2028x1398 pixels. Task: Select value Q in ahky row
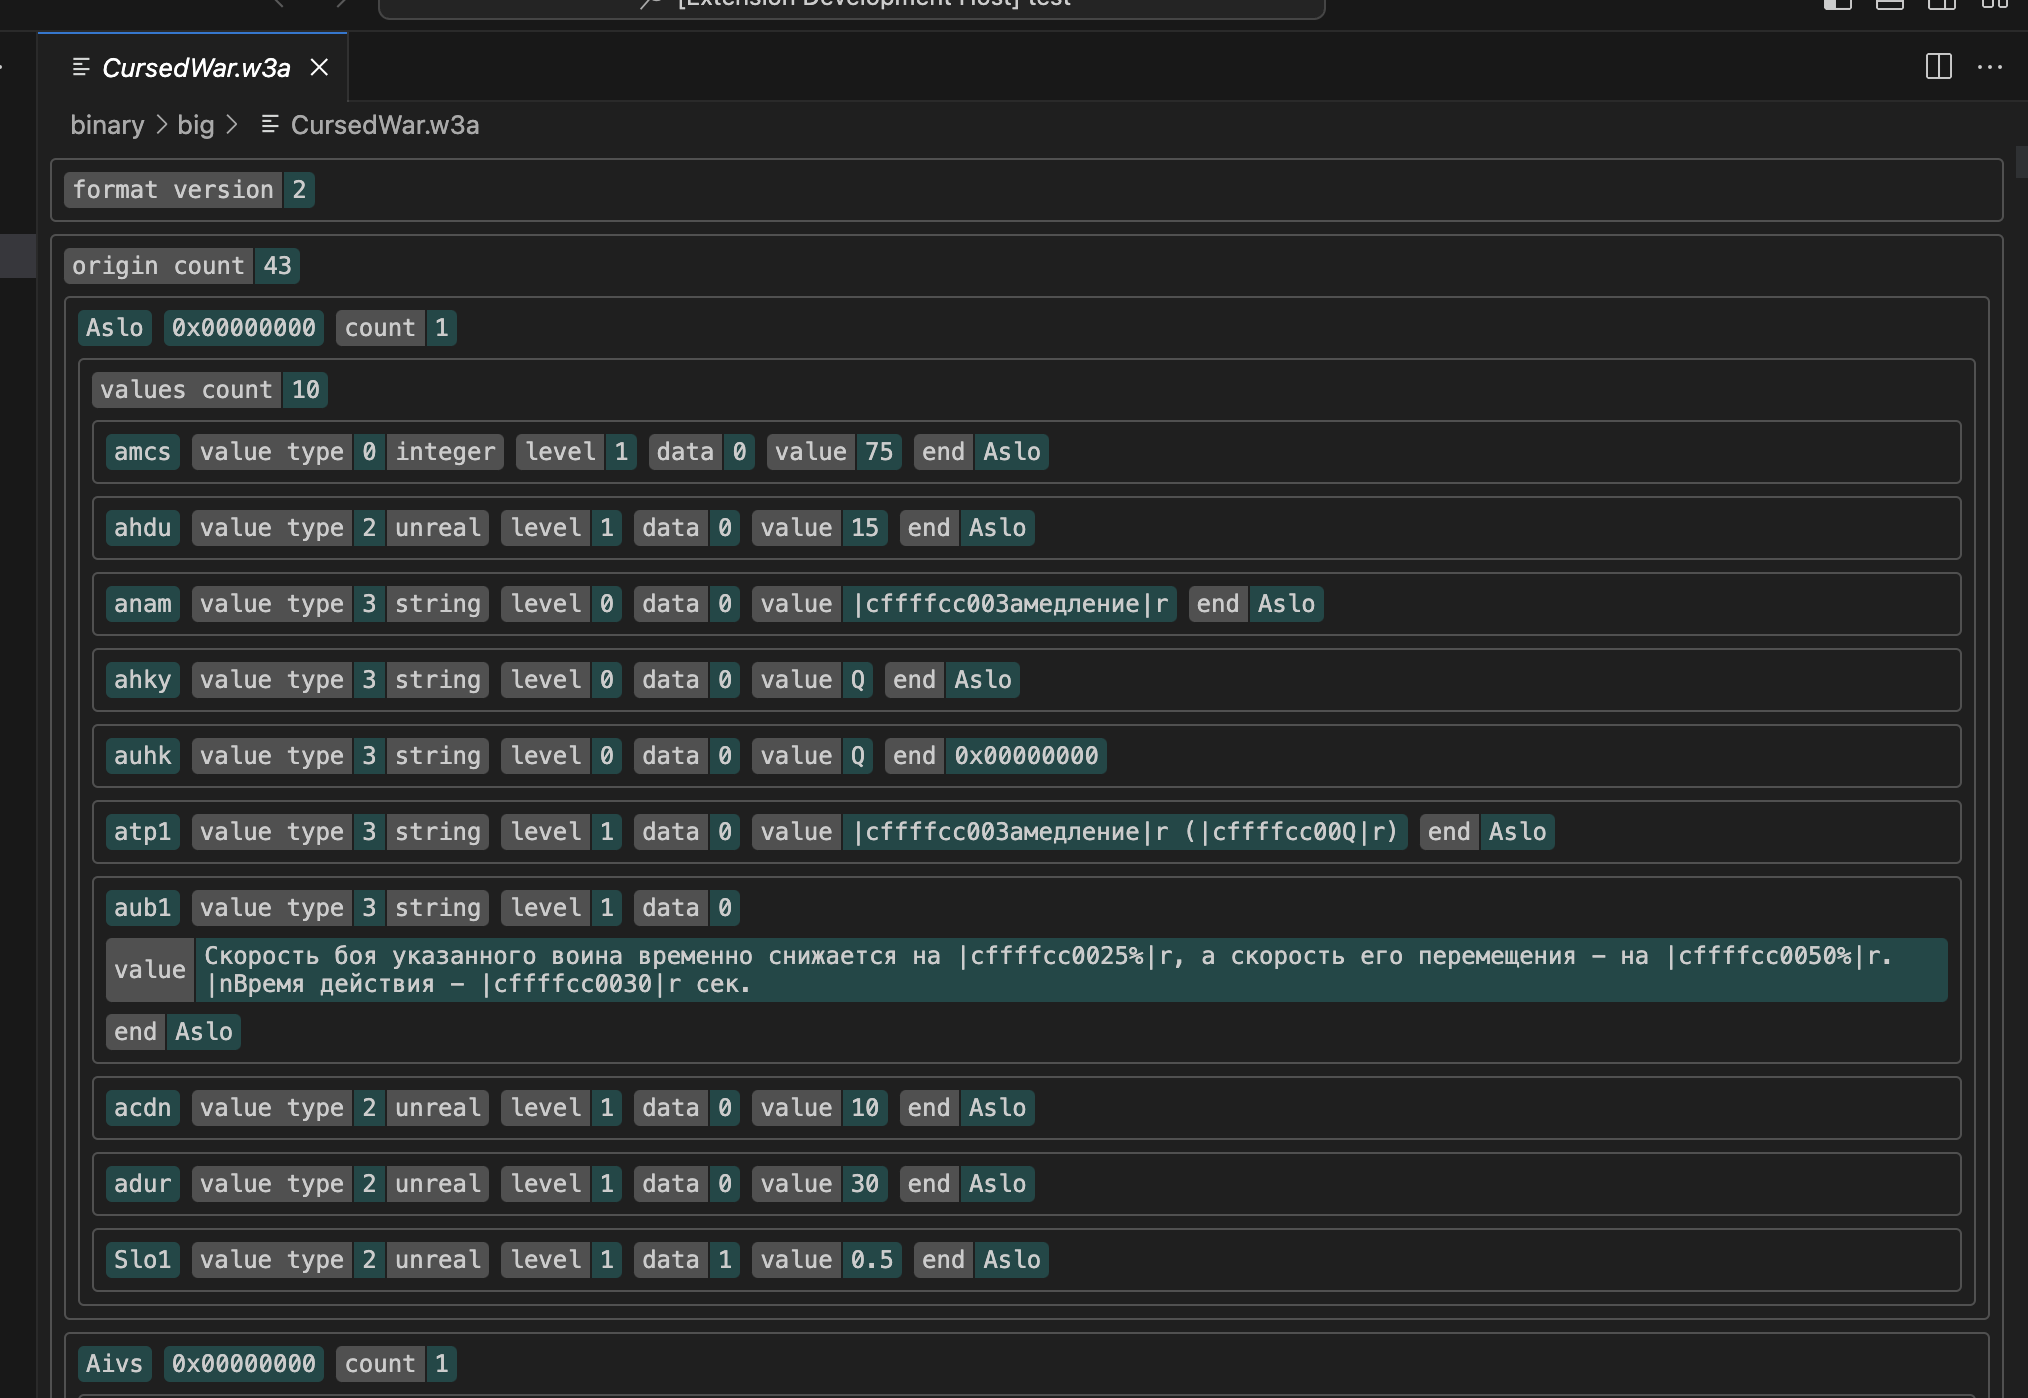tap(857, 680)
